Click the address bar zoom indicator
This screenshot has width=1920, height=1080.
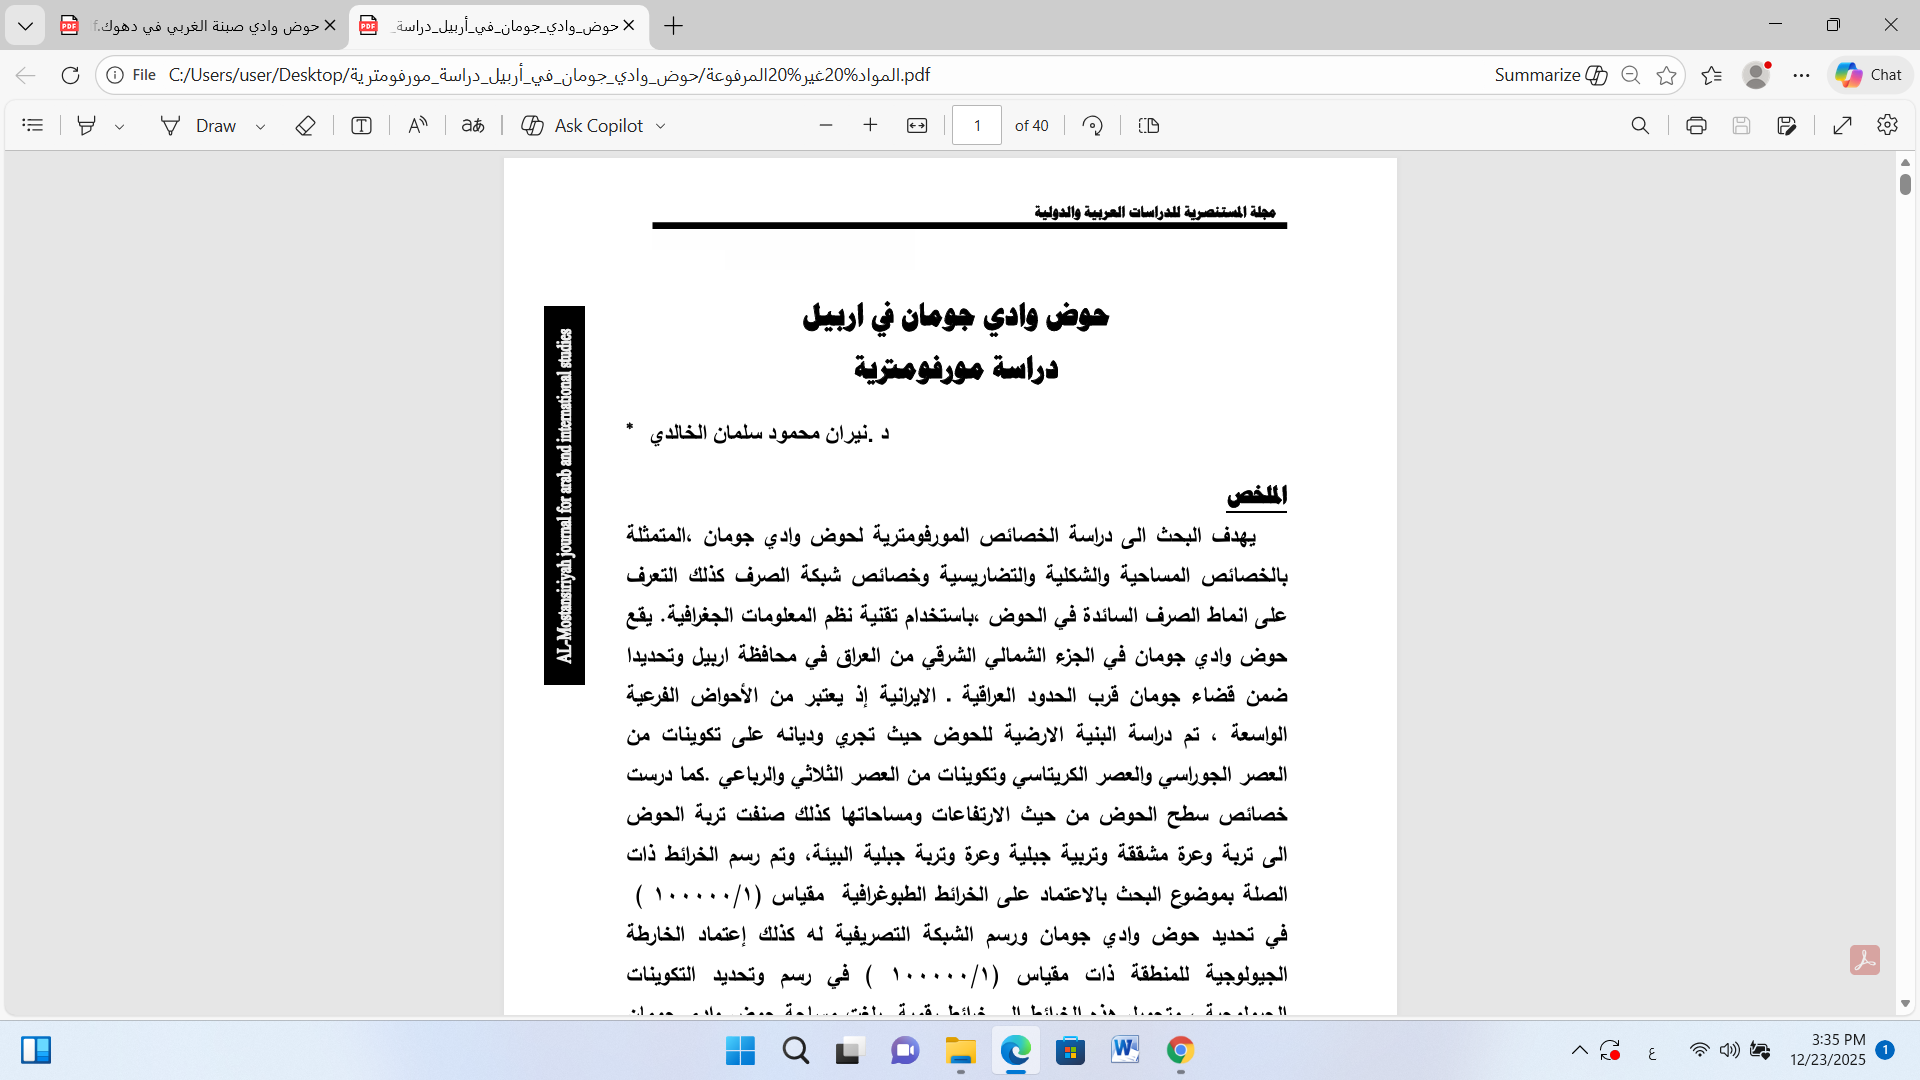1630,75
